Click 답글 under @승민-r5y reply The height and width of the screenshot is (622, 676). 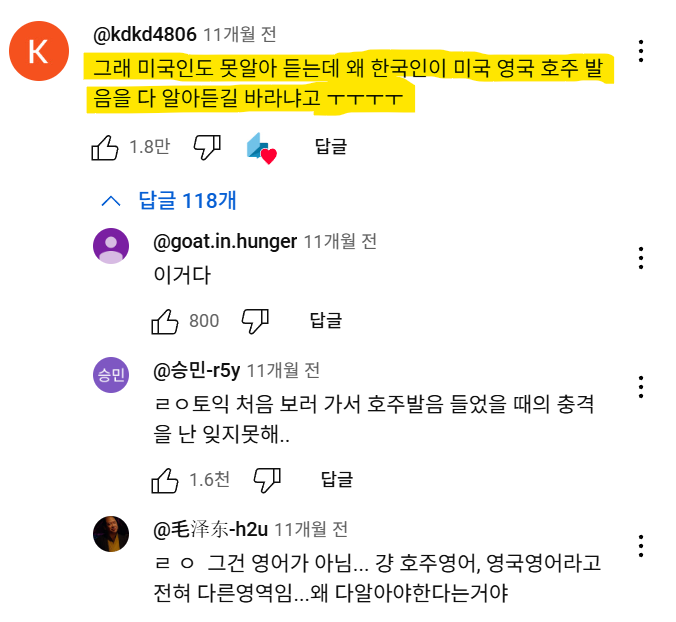point(337,480)
